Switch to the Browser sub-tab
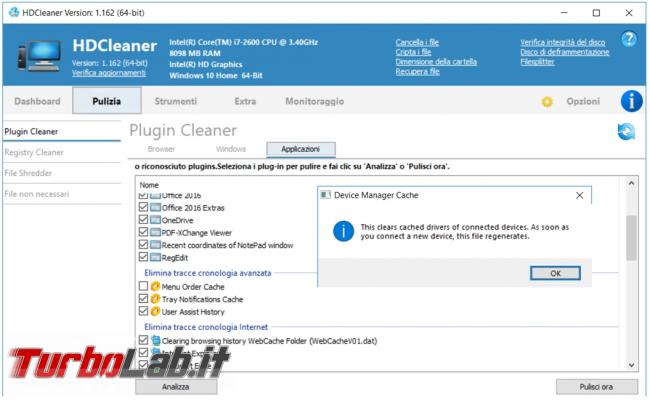The width and height of the screenshot is (650, 402). click(x=161, y=149)
